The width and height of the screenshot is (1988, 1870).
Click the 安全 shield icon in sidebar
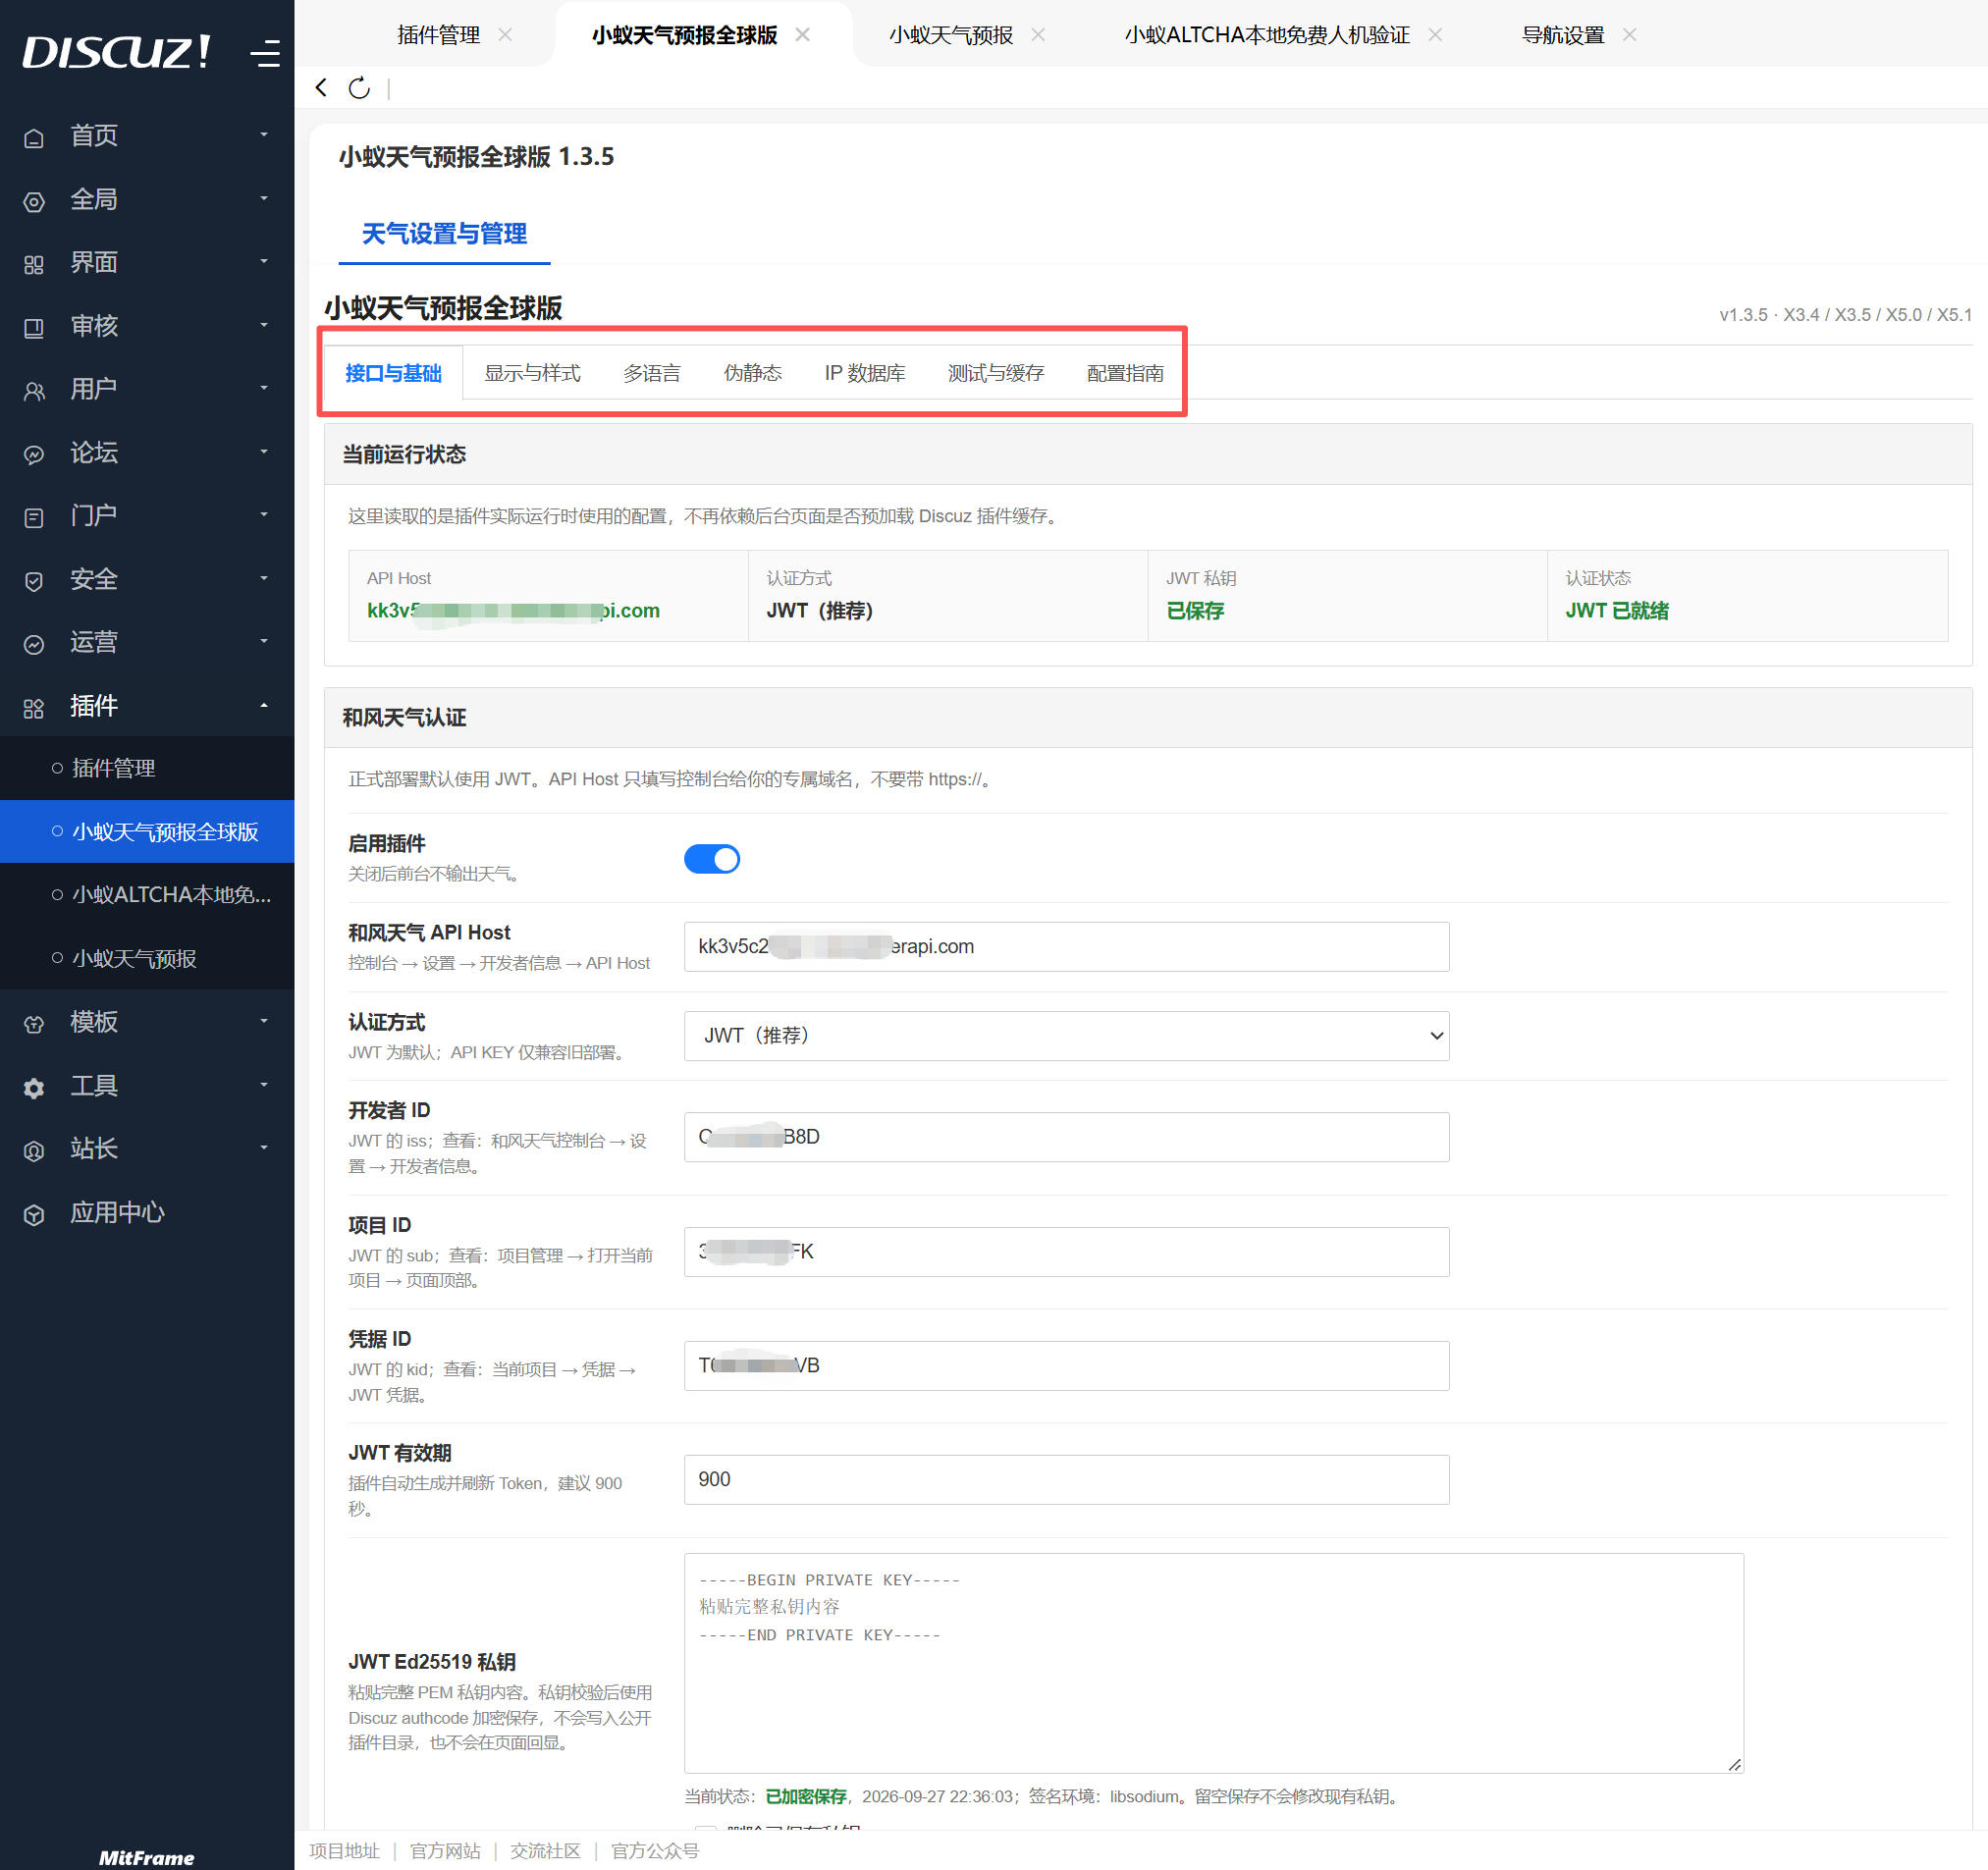(34, 580)
